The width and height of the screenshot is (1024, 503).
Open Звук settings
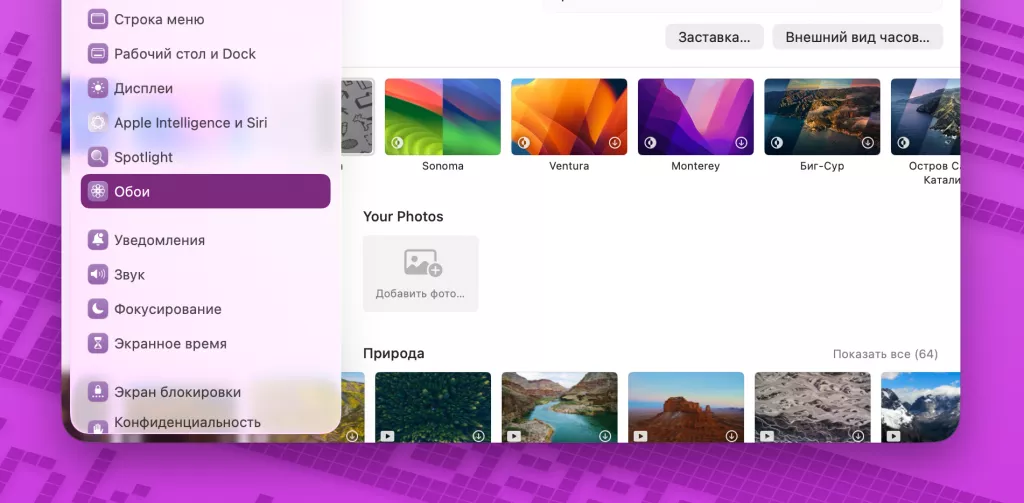(206, 274)
